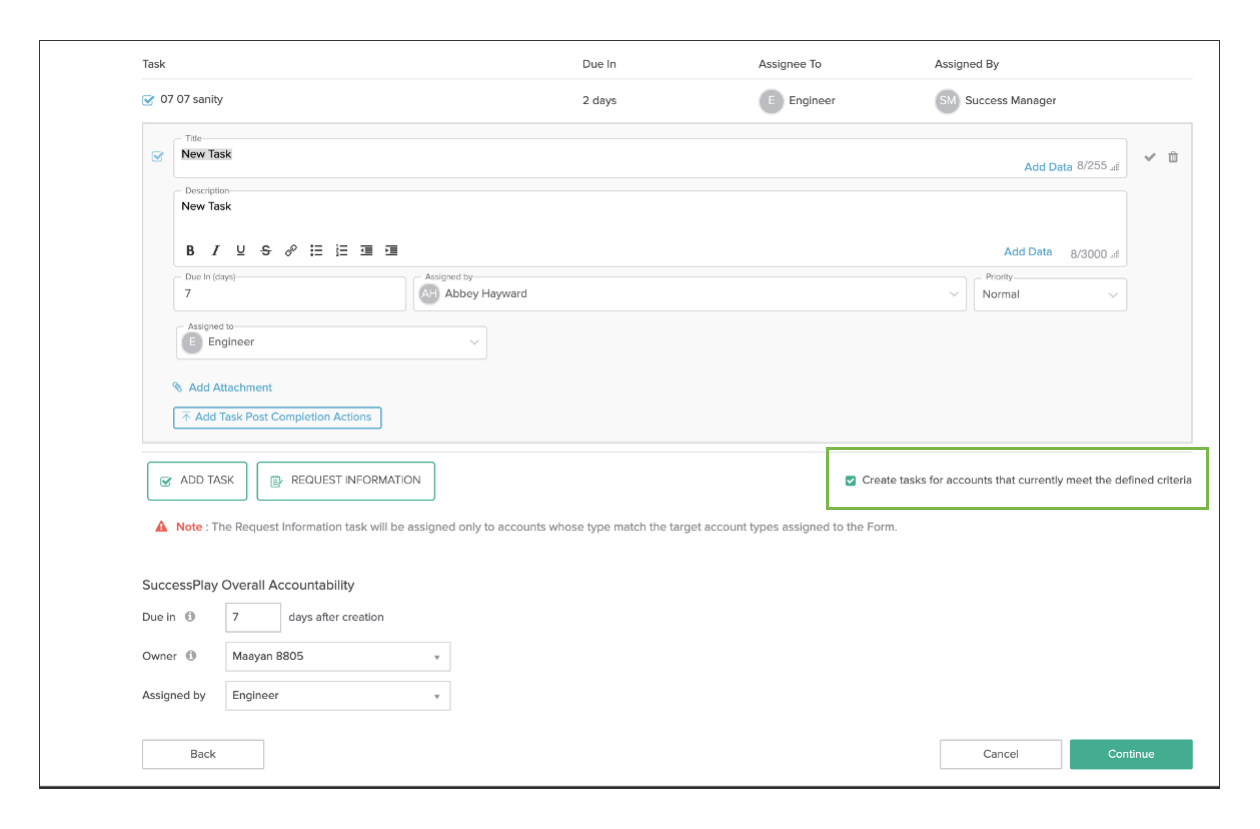Insert a hyperlink using the link icon

[x=291, y=251]
